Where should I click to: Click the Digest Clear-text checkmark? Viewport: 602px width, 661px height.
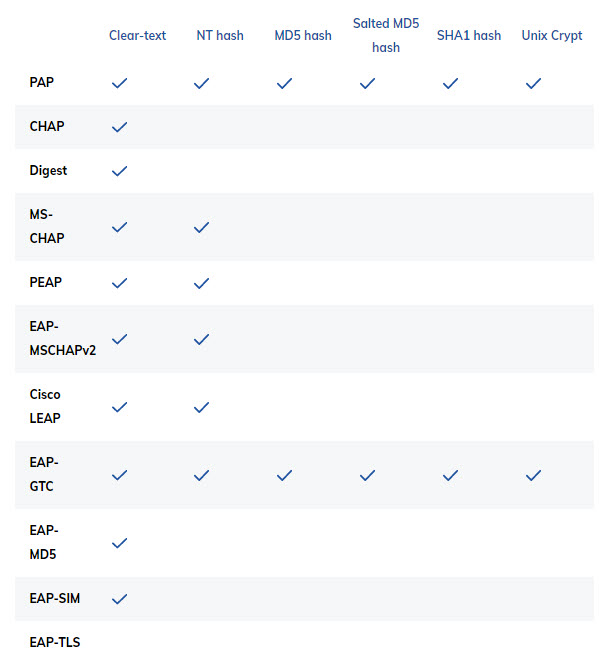coord(119,171)
